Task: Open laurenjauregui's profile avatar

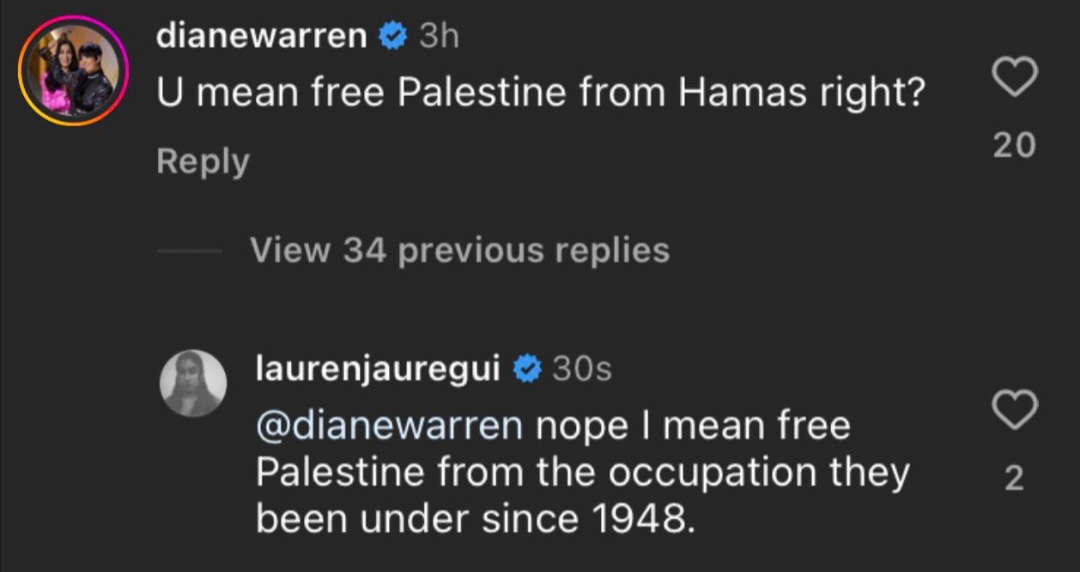Action: tap(193, 383)
